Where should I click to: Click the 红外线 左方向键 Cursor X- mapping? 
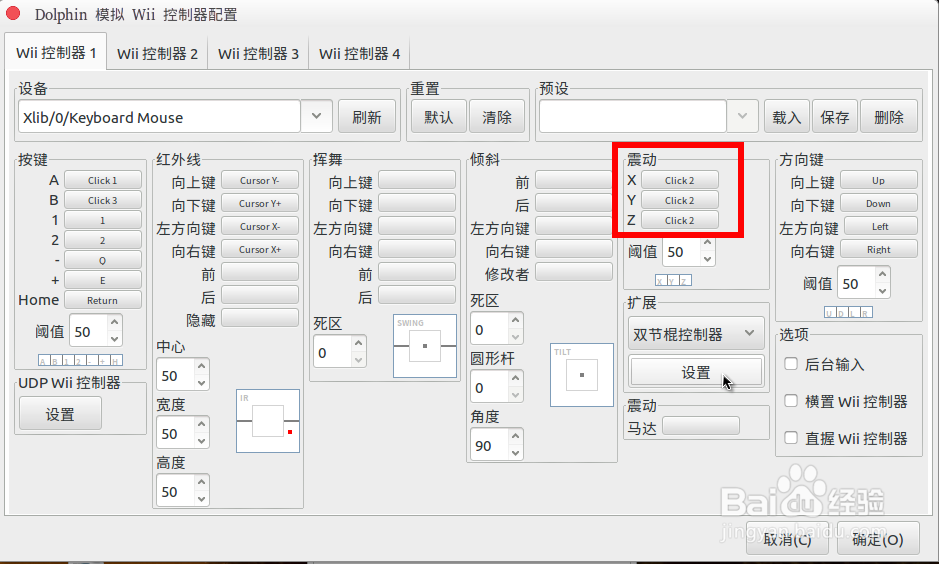click(x=260, y=226)
